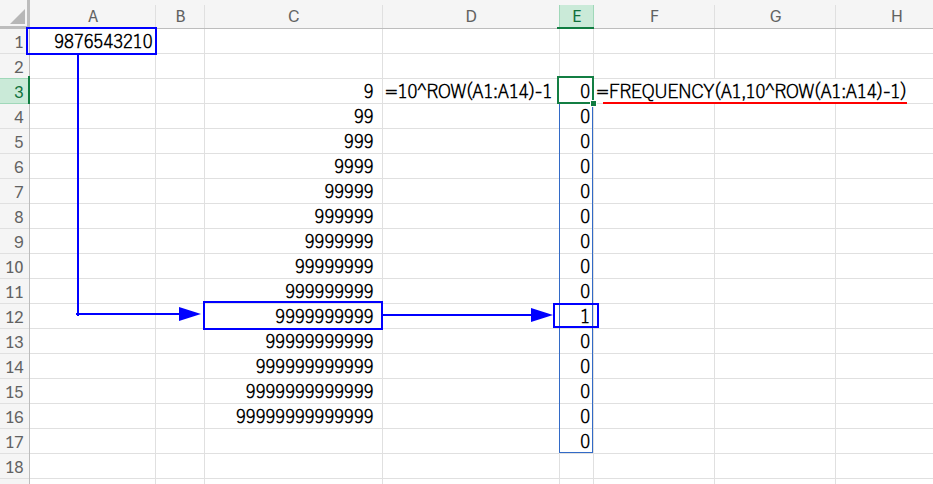The width and height of the screenshot is (933, 484).
Task: Select active cell E3 showing 0
Action: (x=576, y=91)
